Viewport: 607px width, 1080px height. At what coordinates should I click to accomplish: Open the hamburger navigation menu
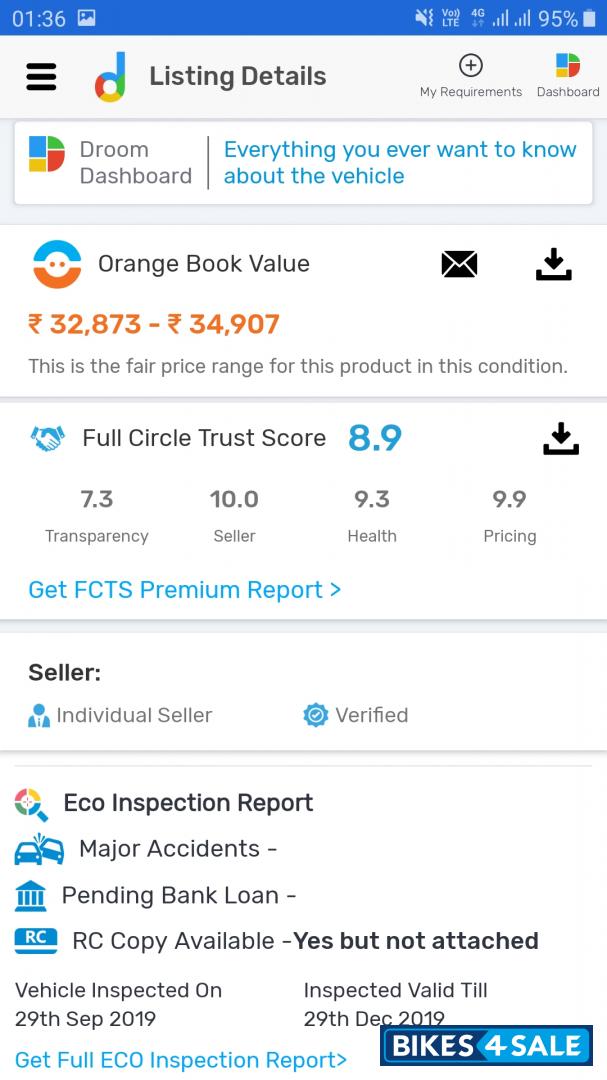click(41, 77)
